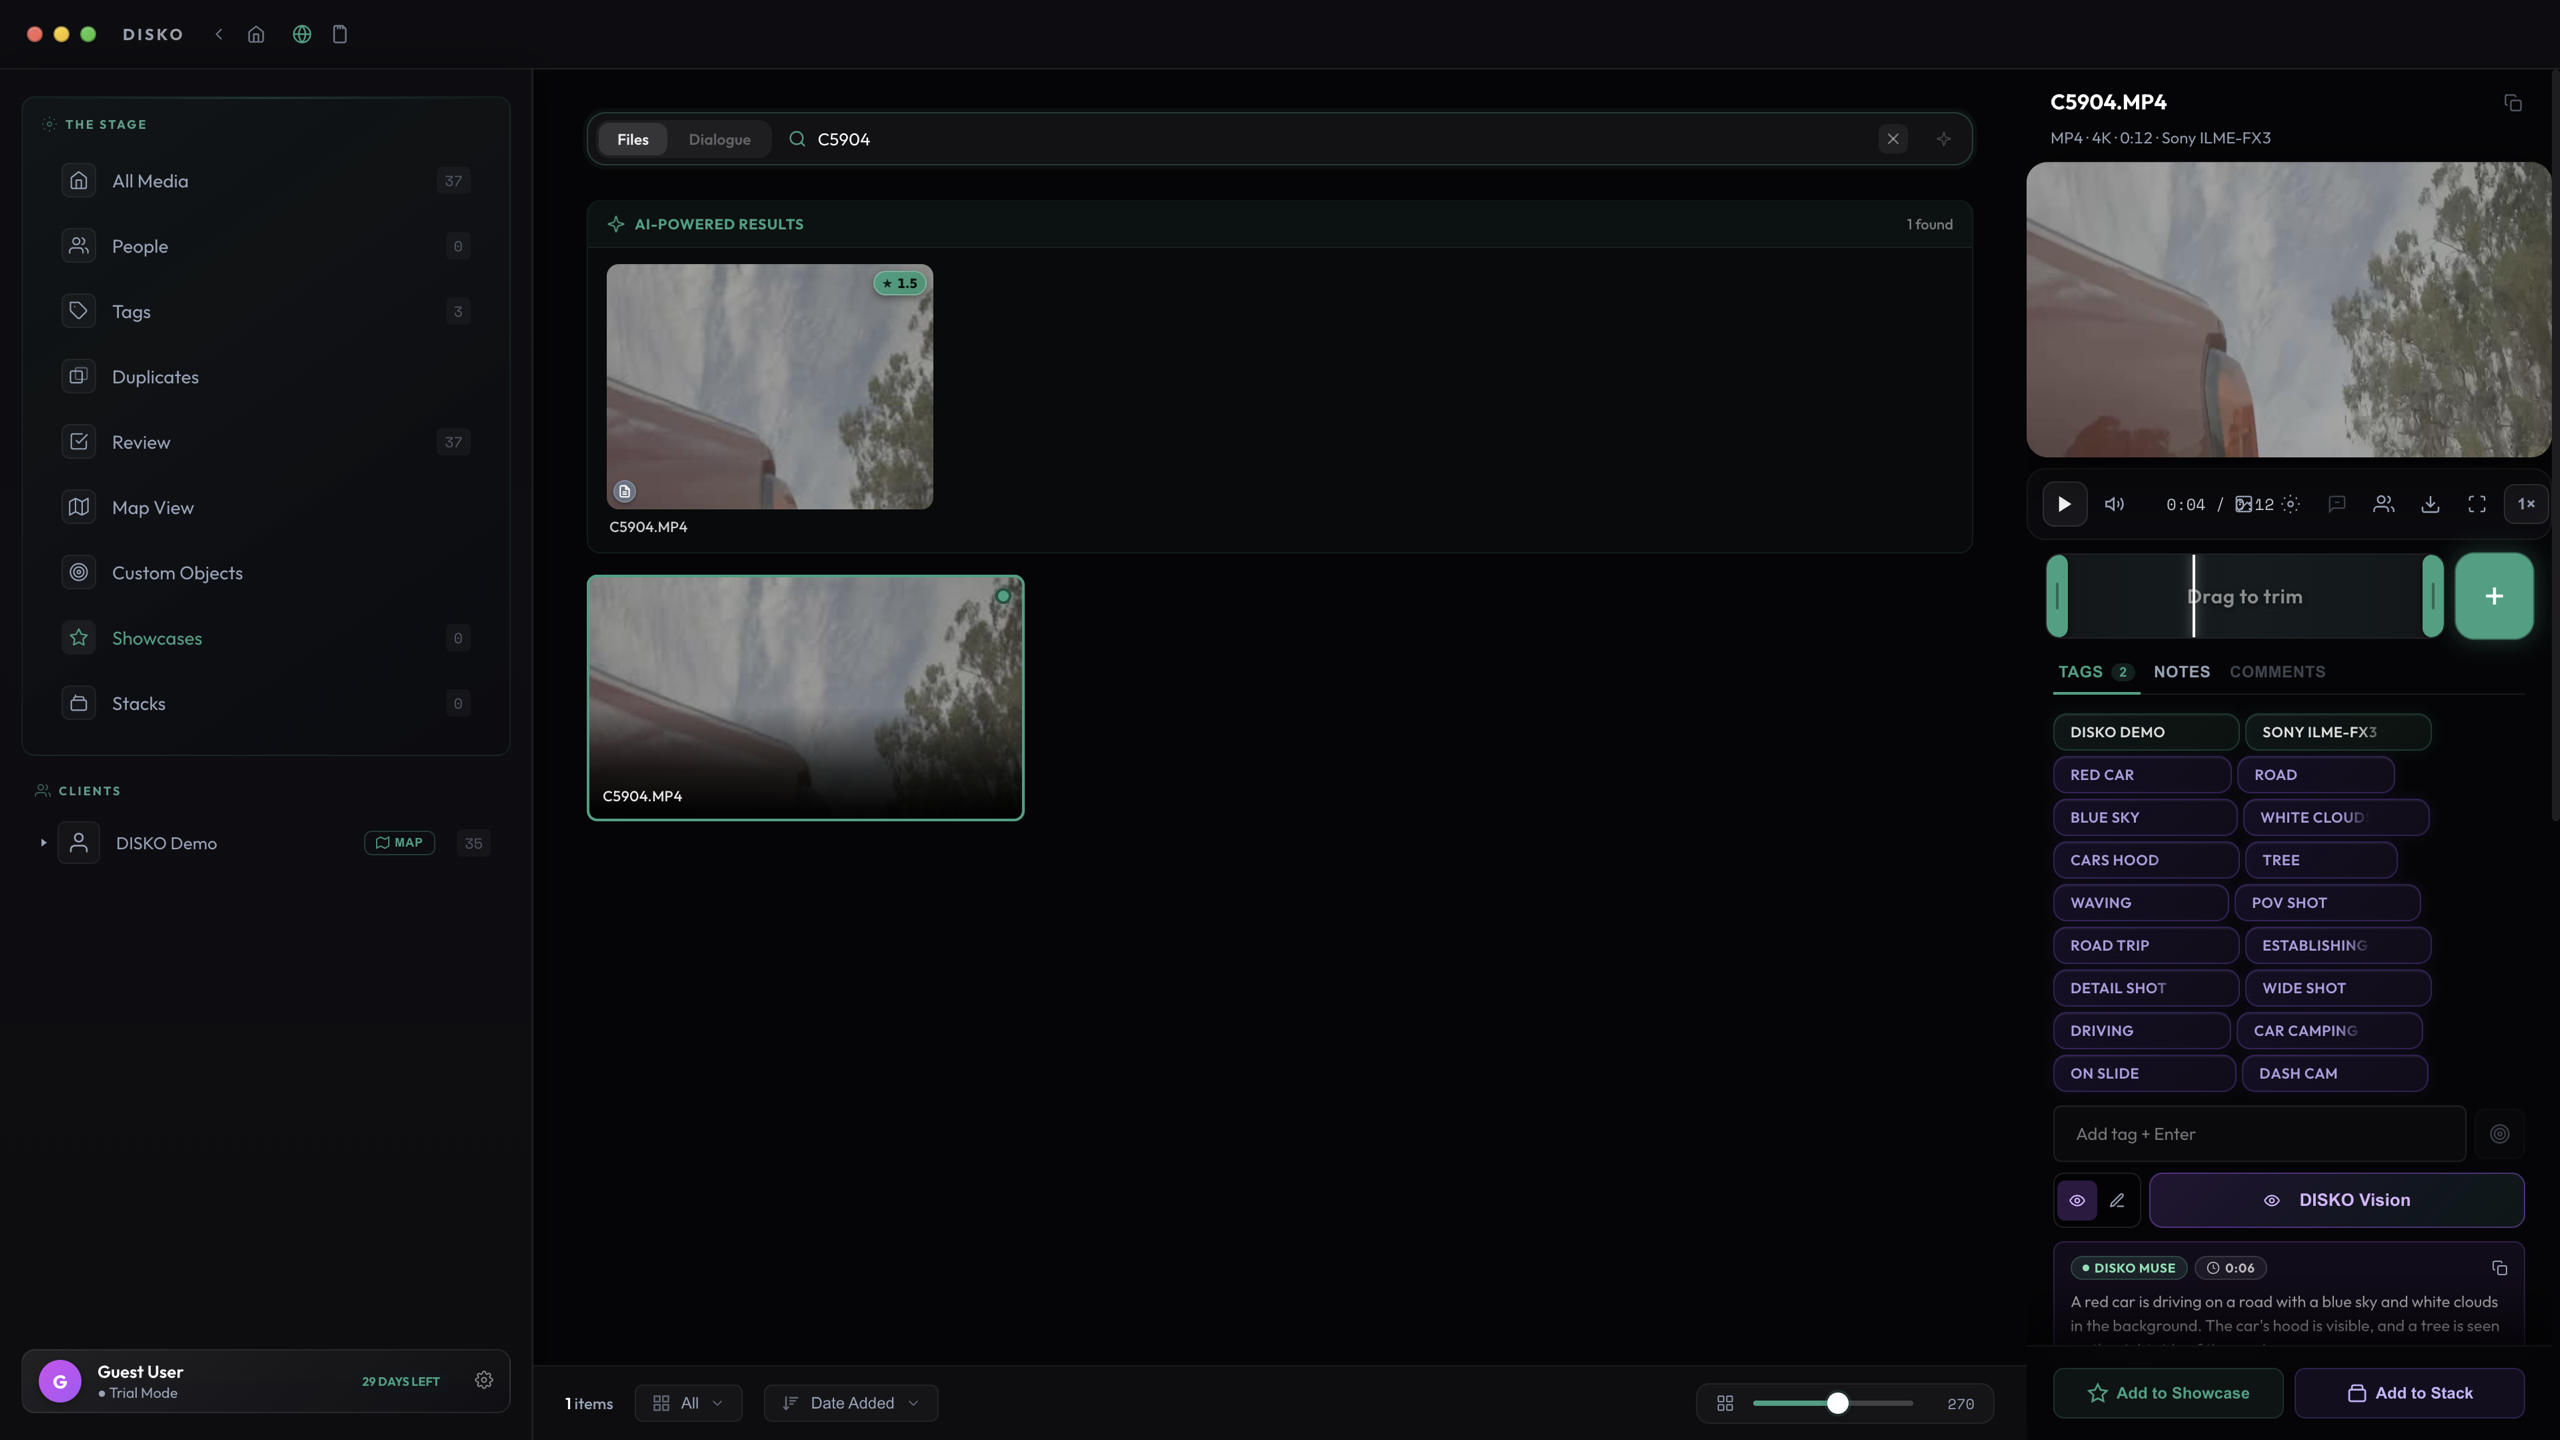Open the settings gear beside Guest User

point(484,1380)
